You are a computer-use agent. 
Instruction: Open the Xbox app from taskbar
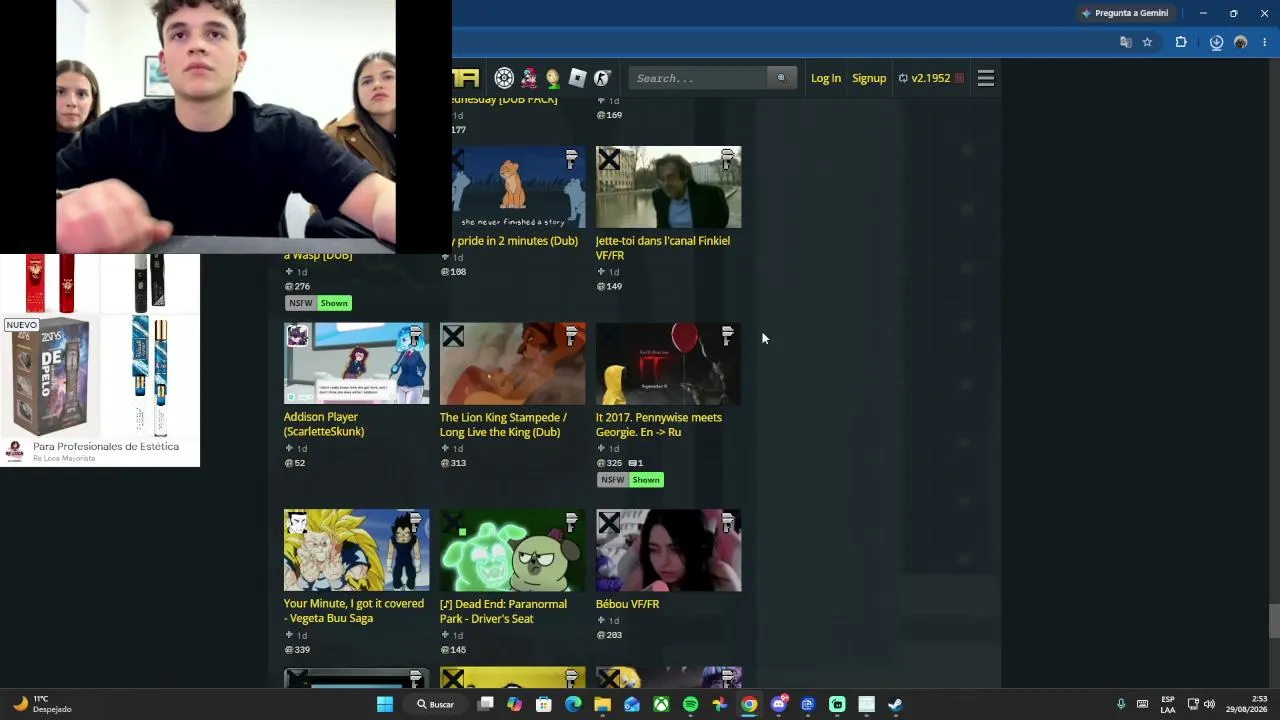click(x=661, y=705)
